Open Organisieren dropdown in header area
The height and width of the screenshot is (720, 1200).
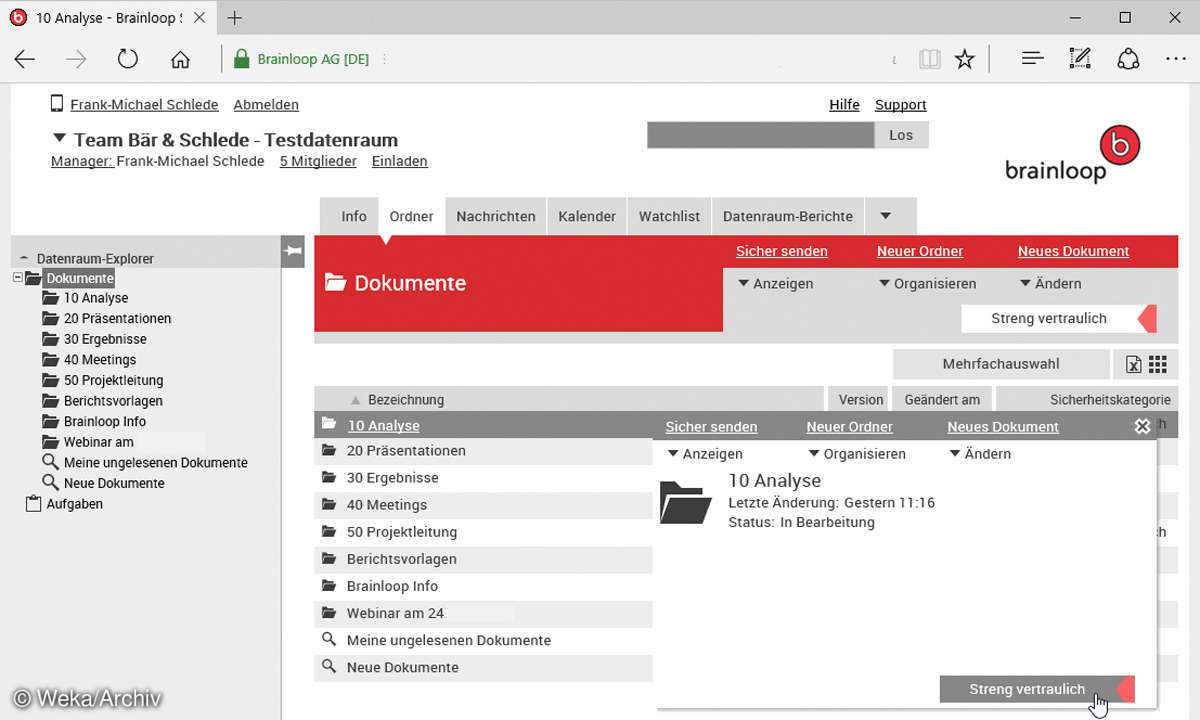[927, 284]
